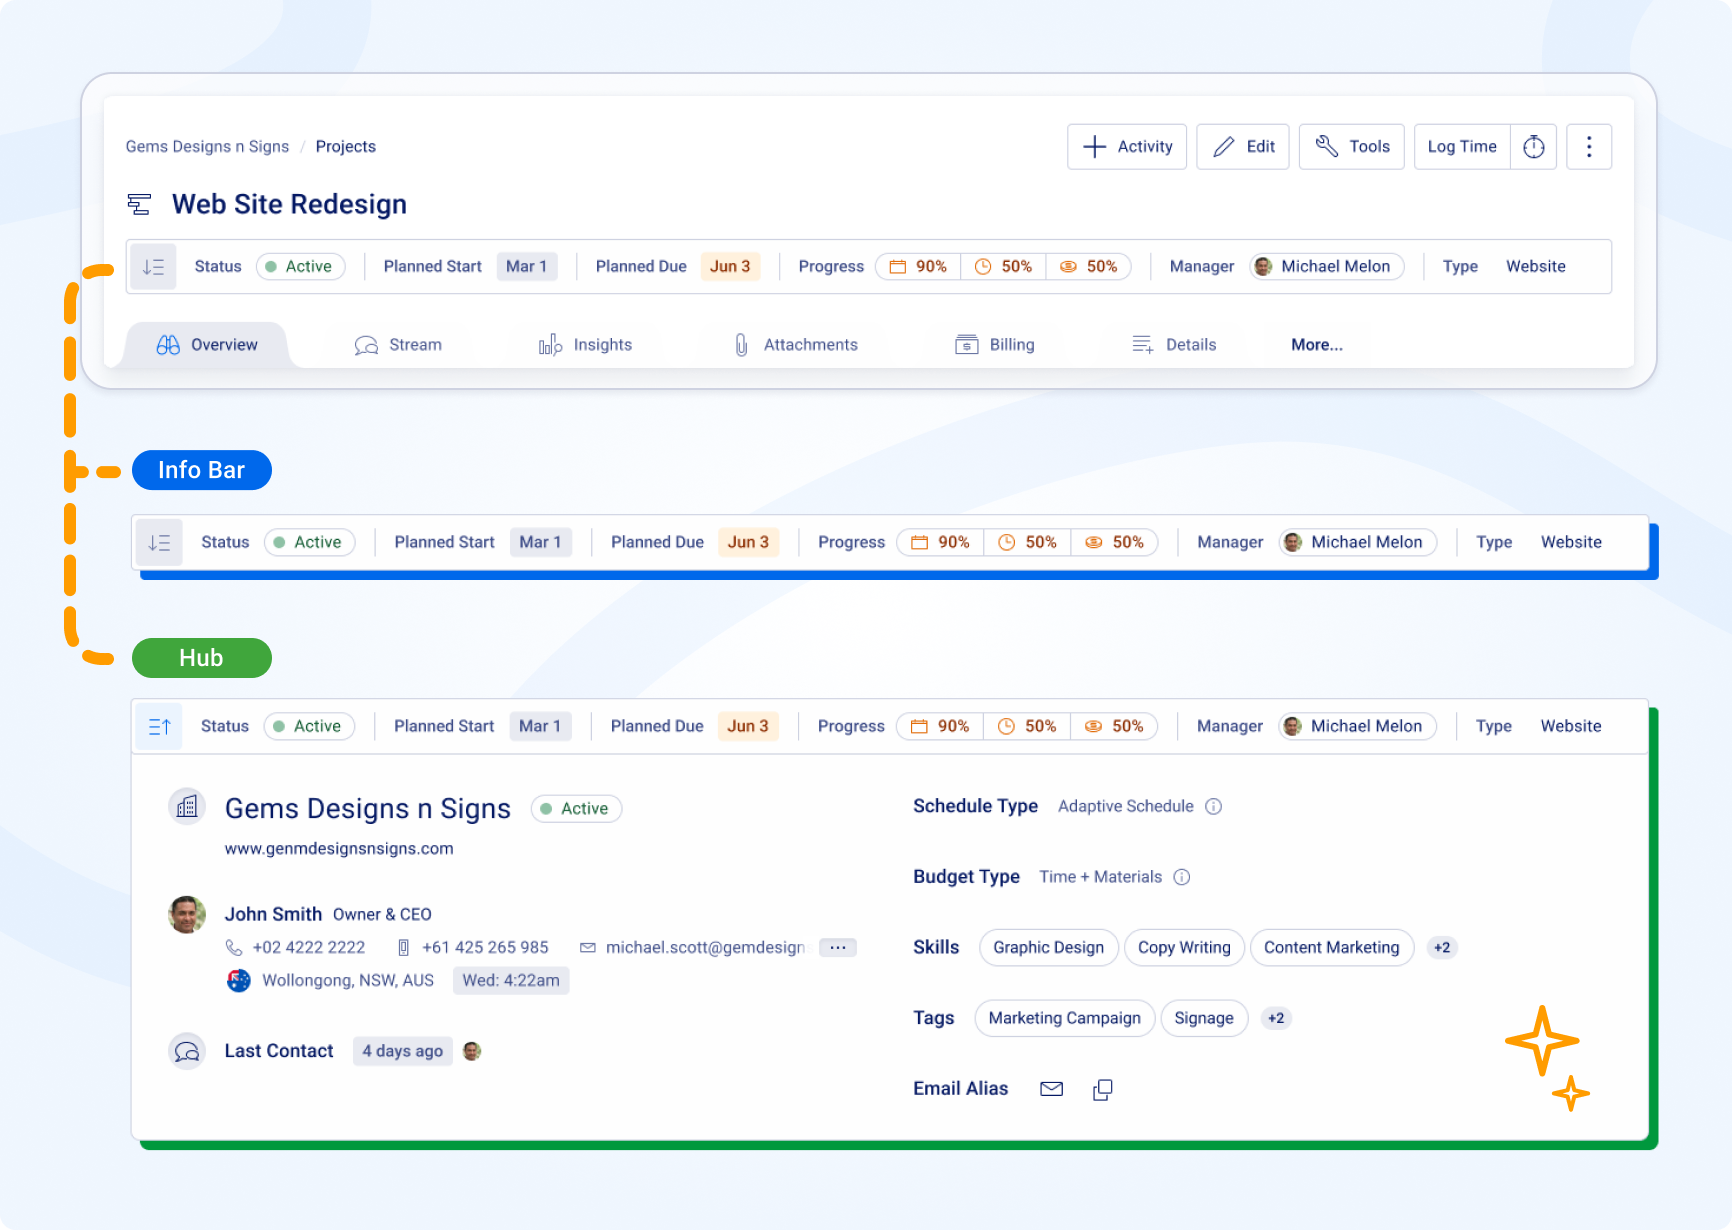Screen dimensions: 1732x1230
Task: Click the info icon beside Time + Materials
Action: (1182, 878)
